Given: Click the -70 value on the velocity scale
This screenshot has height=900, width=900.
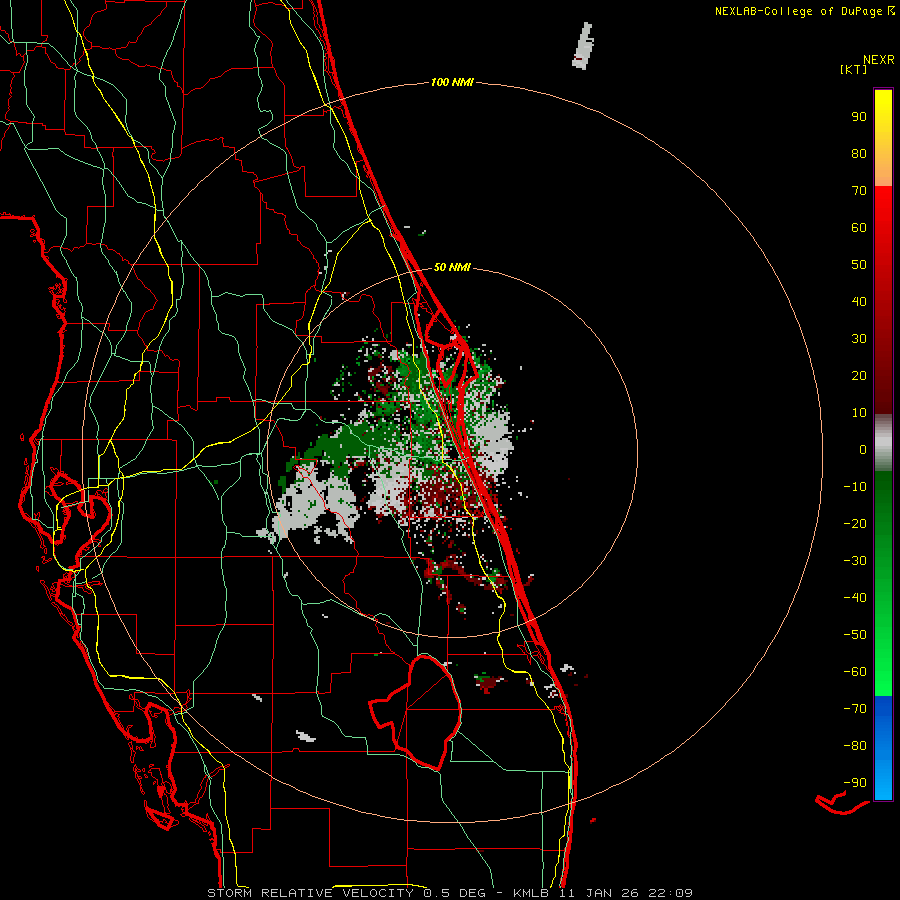Looking at the screenshot, I should pyautogui.click(x=855, y=709).
